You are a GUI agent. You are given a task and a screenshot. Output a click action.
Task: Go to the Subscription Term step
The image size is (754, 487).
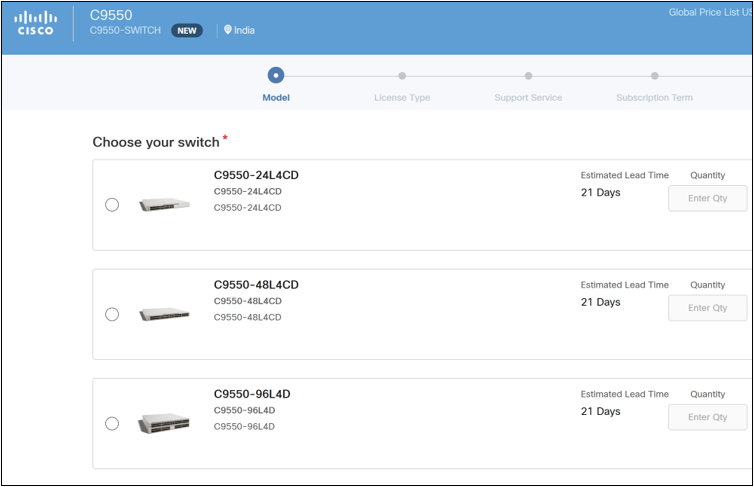coord(654,98)
